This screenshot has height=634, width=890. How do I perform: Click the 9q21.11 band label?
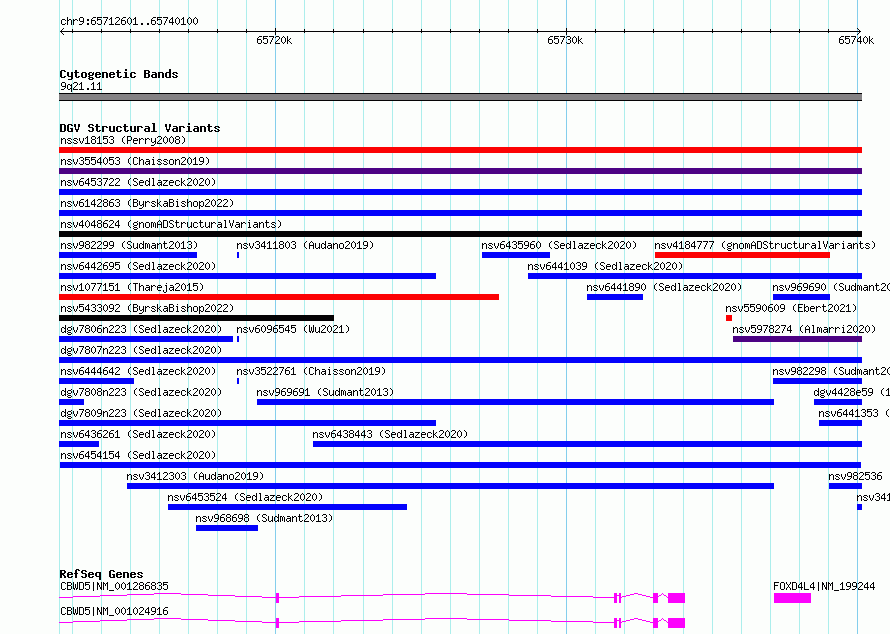point(81,86)
